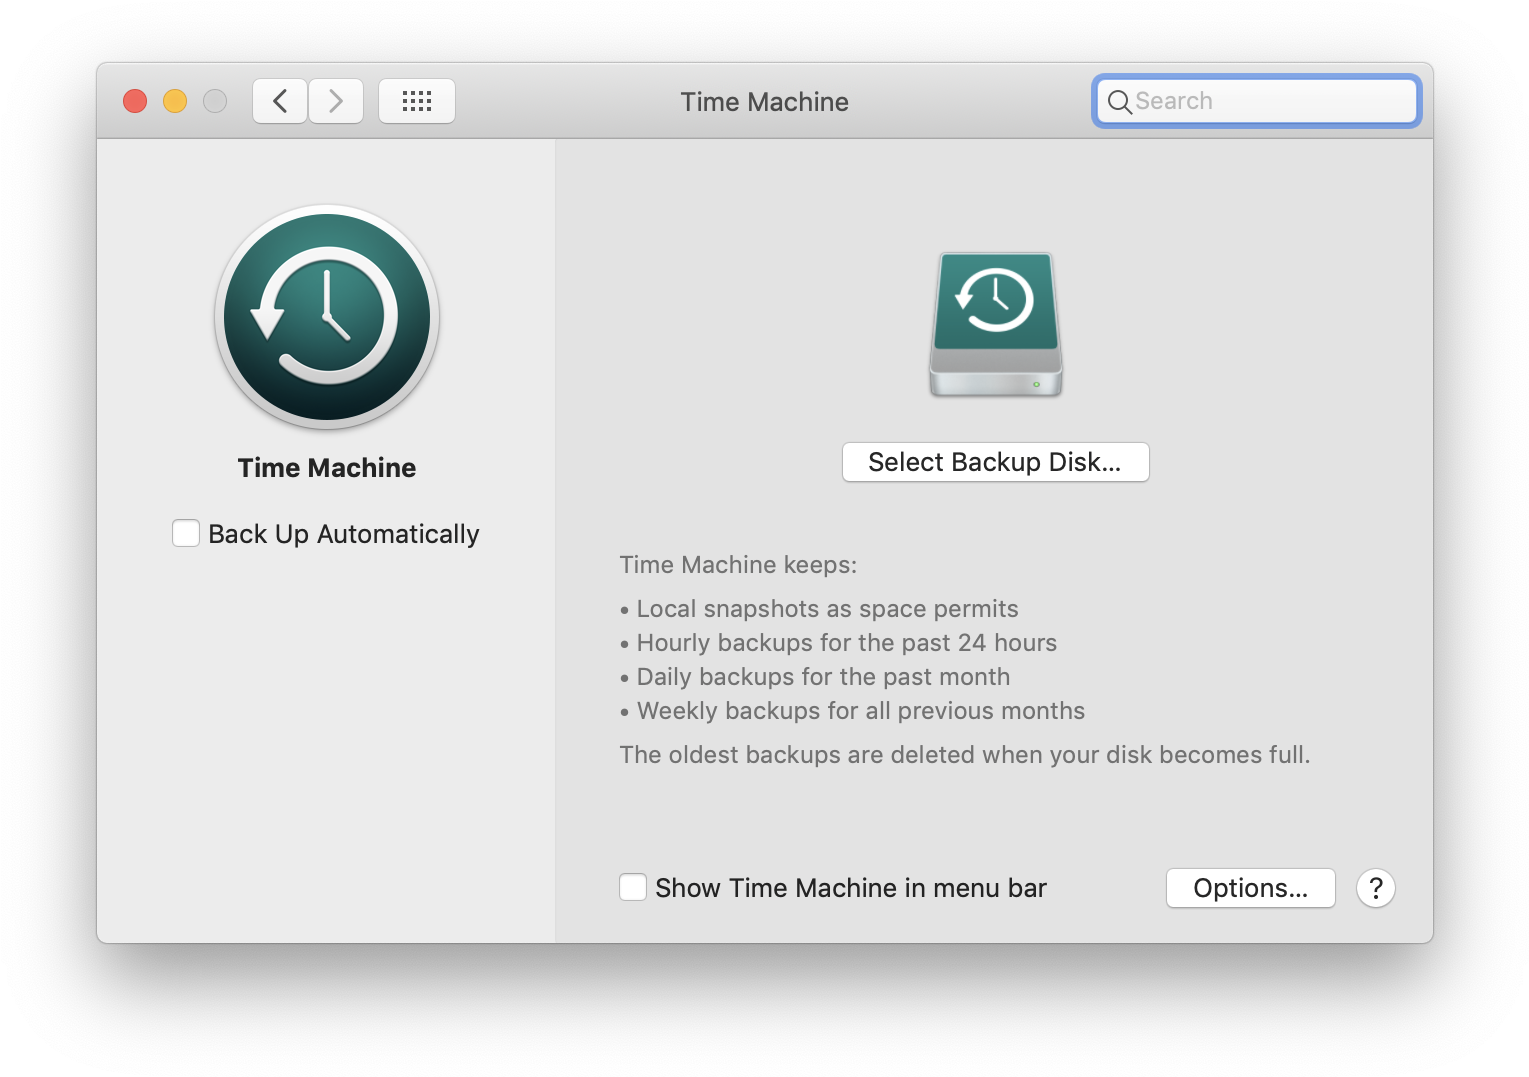1529x1077 pixels.
Task: Open the help question mark button
Action: (1375, 888)
